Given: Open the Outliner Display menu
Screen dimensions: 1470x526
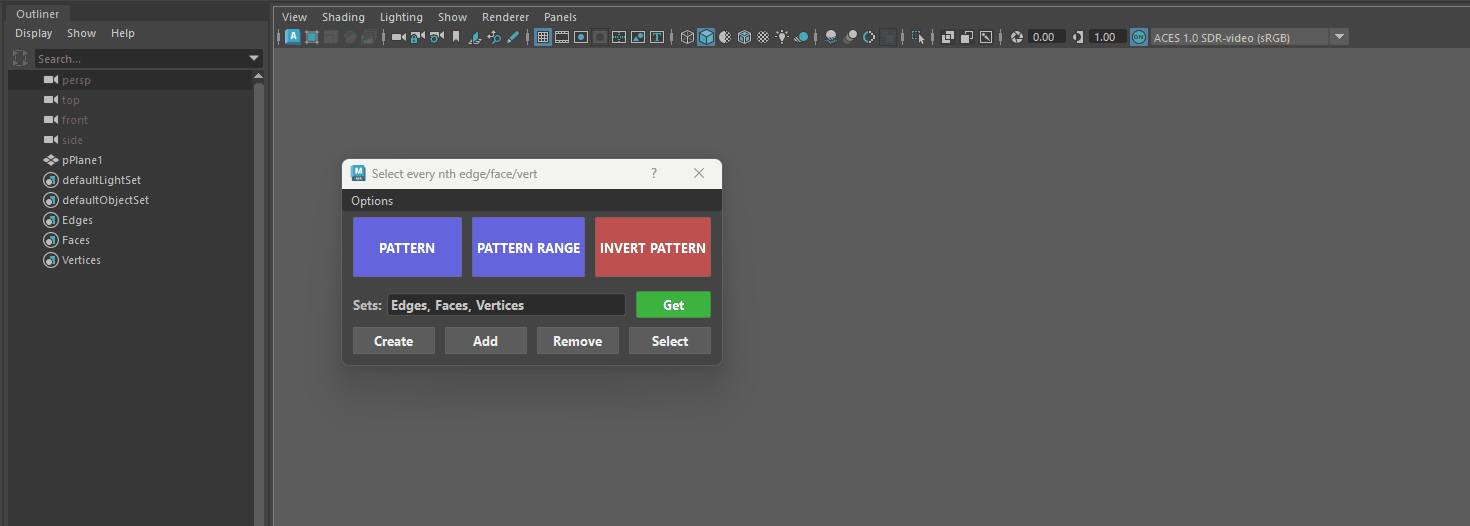Looking at the screenshot, I should coord(33,33).
